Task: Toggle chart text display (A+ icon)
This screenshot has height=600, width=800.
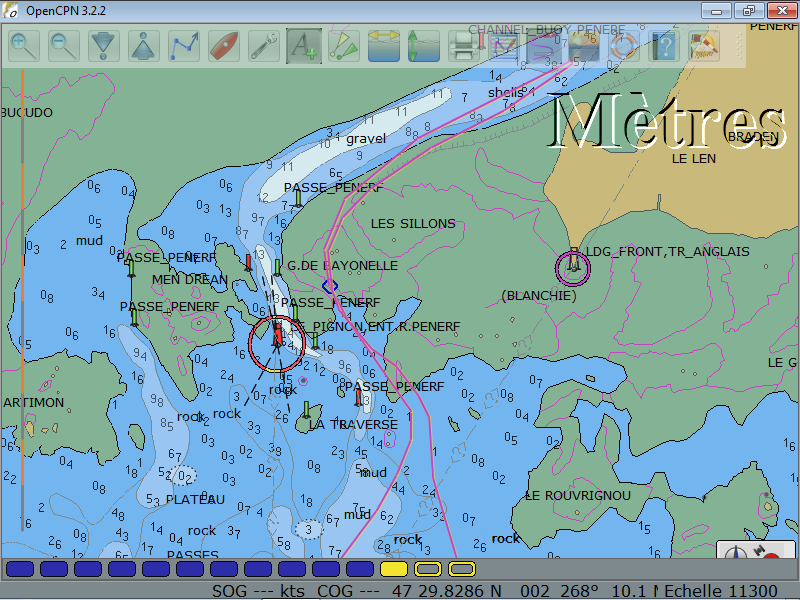Action: pyautogui.click(x=303, y=46)
